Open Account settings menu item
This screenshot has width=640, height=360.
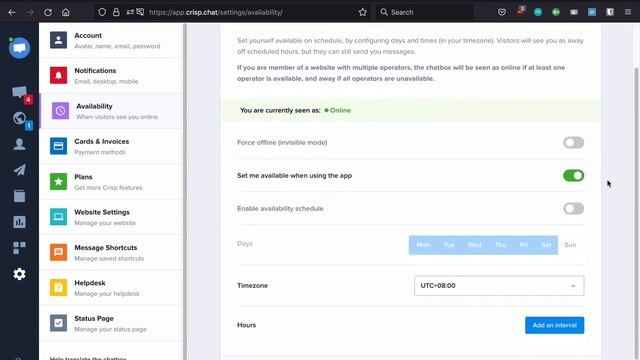click(111, 40)
